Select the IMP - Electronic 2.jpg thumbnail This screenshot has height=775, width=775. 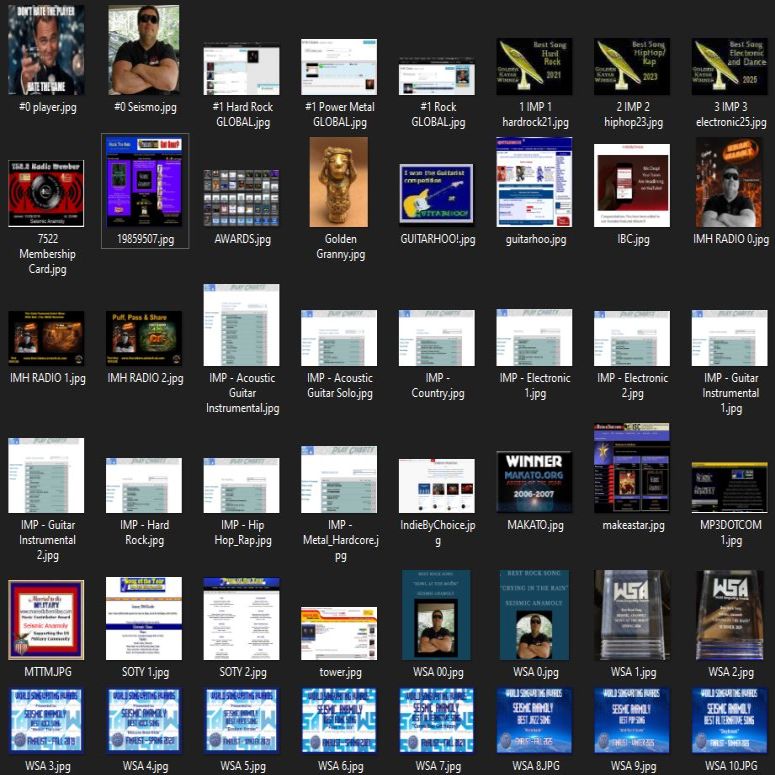click(632, 338)
